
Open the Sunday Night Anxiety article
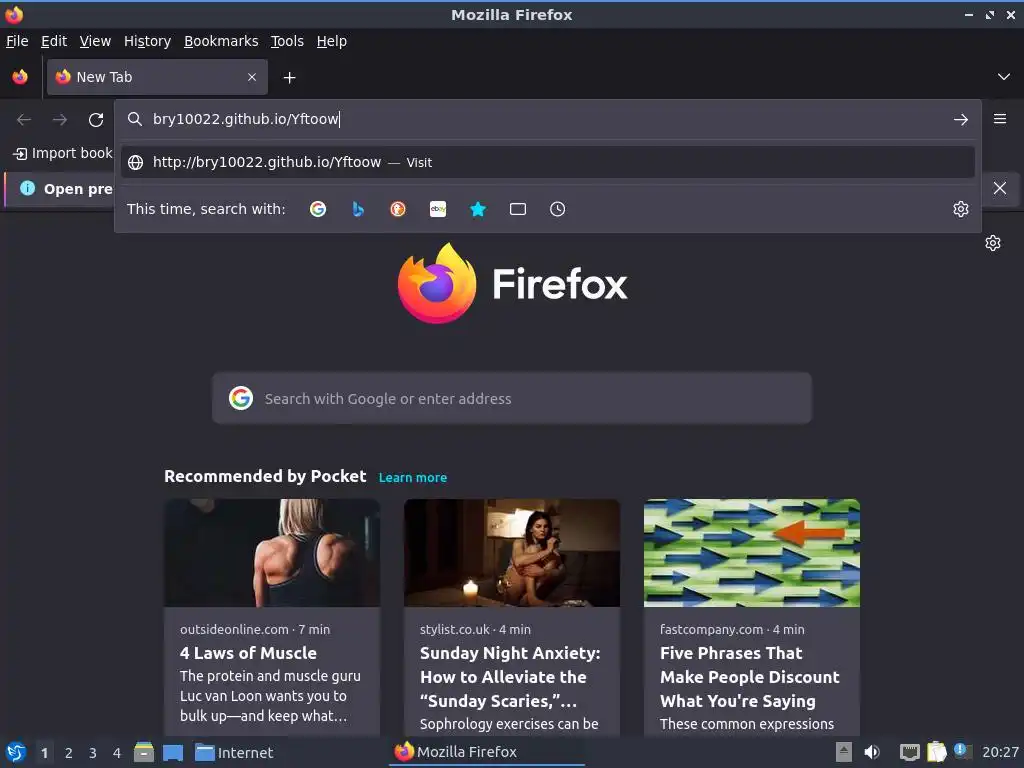tap(509, 677)
